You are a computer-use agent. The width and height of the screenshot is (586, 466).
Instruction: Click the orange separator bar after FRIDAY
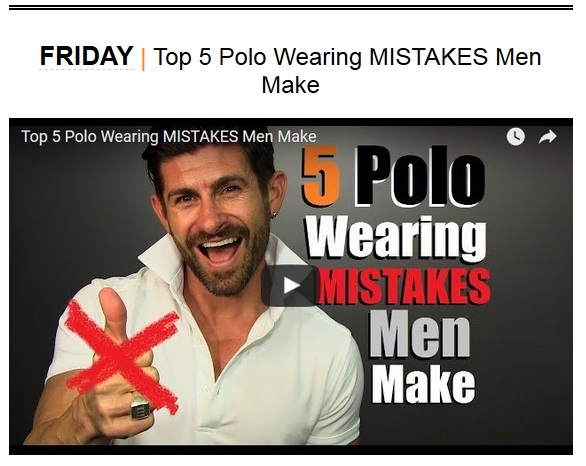pos(143,59)
